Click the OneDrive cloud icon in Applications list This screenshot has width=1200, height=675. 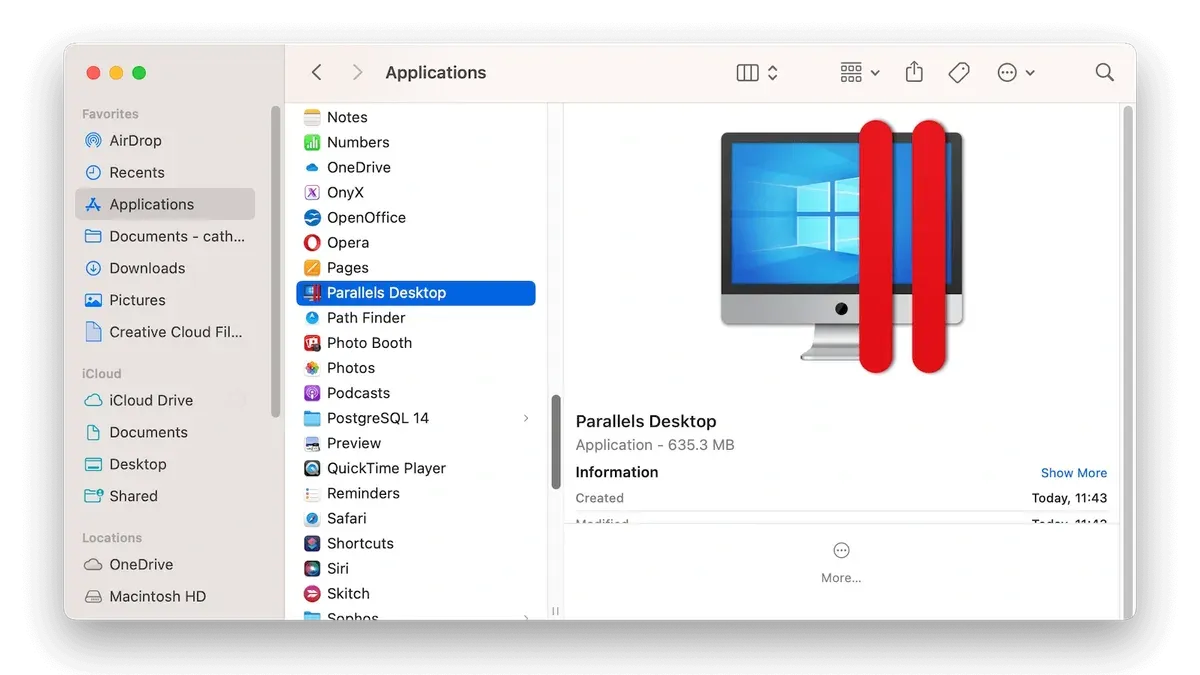click(312, 167)
